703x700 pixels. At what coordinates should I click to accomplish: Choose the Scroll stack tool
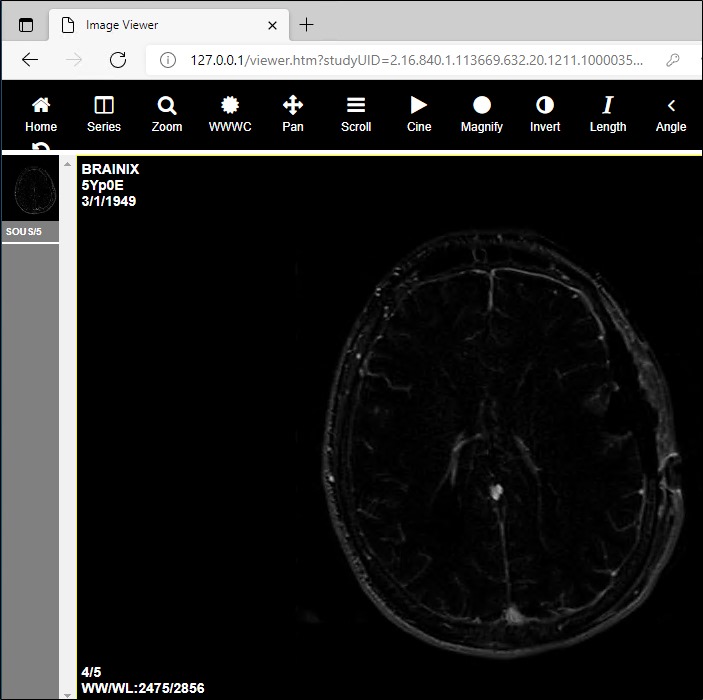(356, 113)
